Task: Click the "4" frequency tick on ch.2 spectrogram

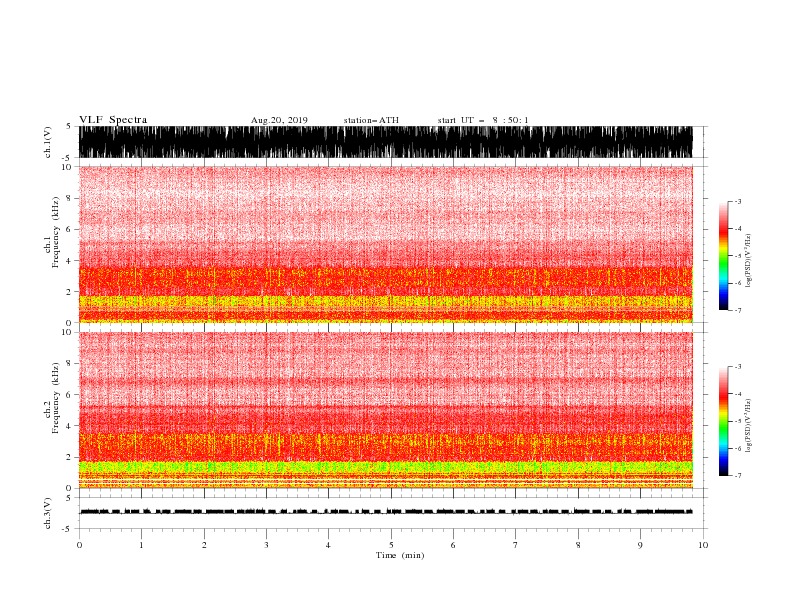Action: coord(70,426)
